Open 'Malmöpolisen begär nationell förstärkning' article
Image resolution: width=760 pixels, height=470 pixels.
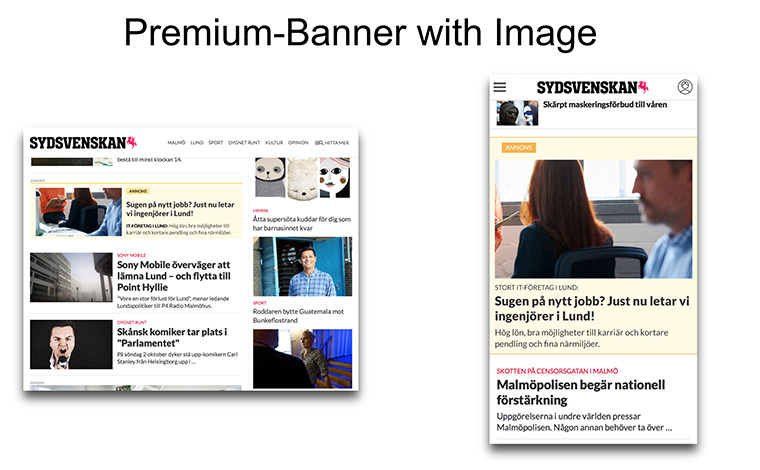pos(581,392)
